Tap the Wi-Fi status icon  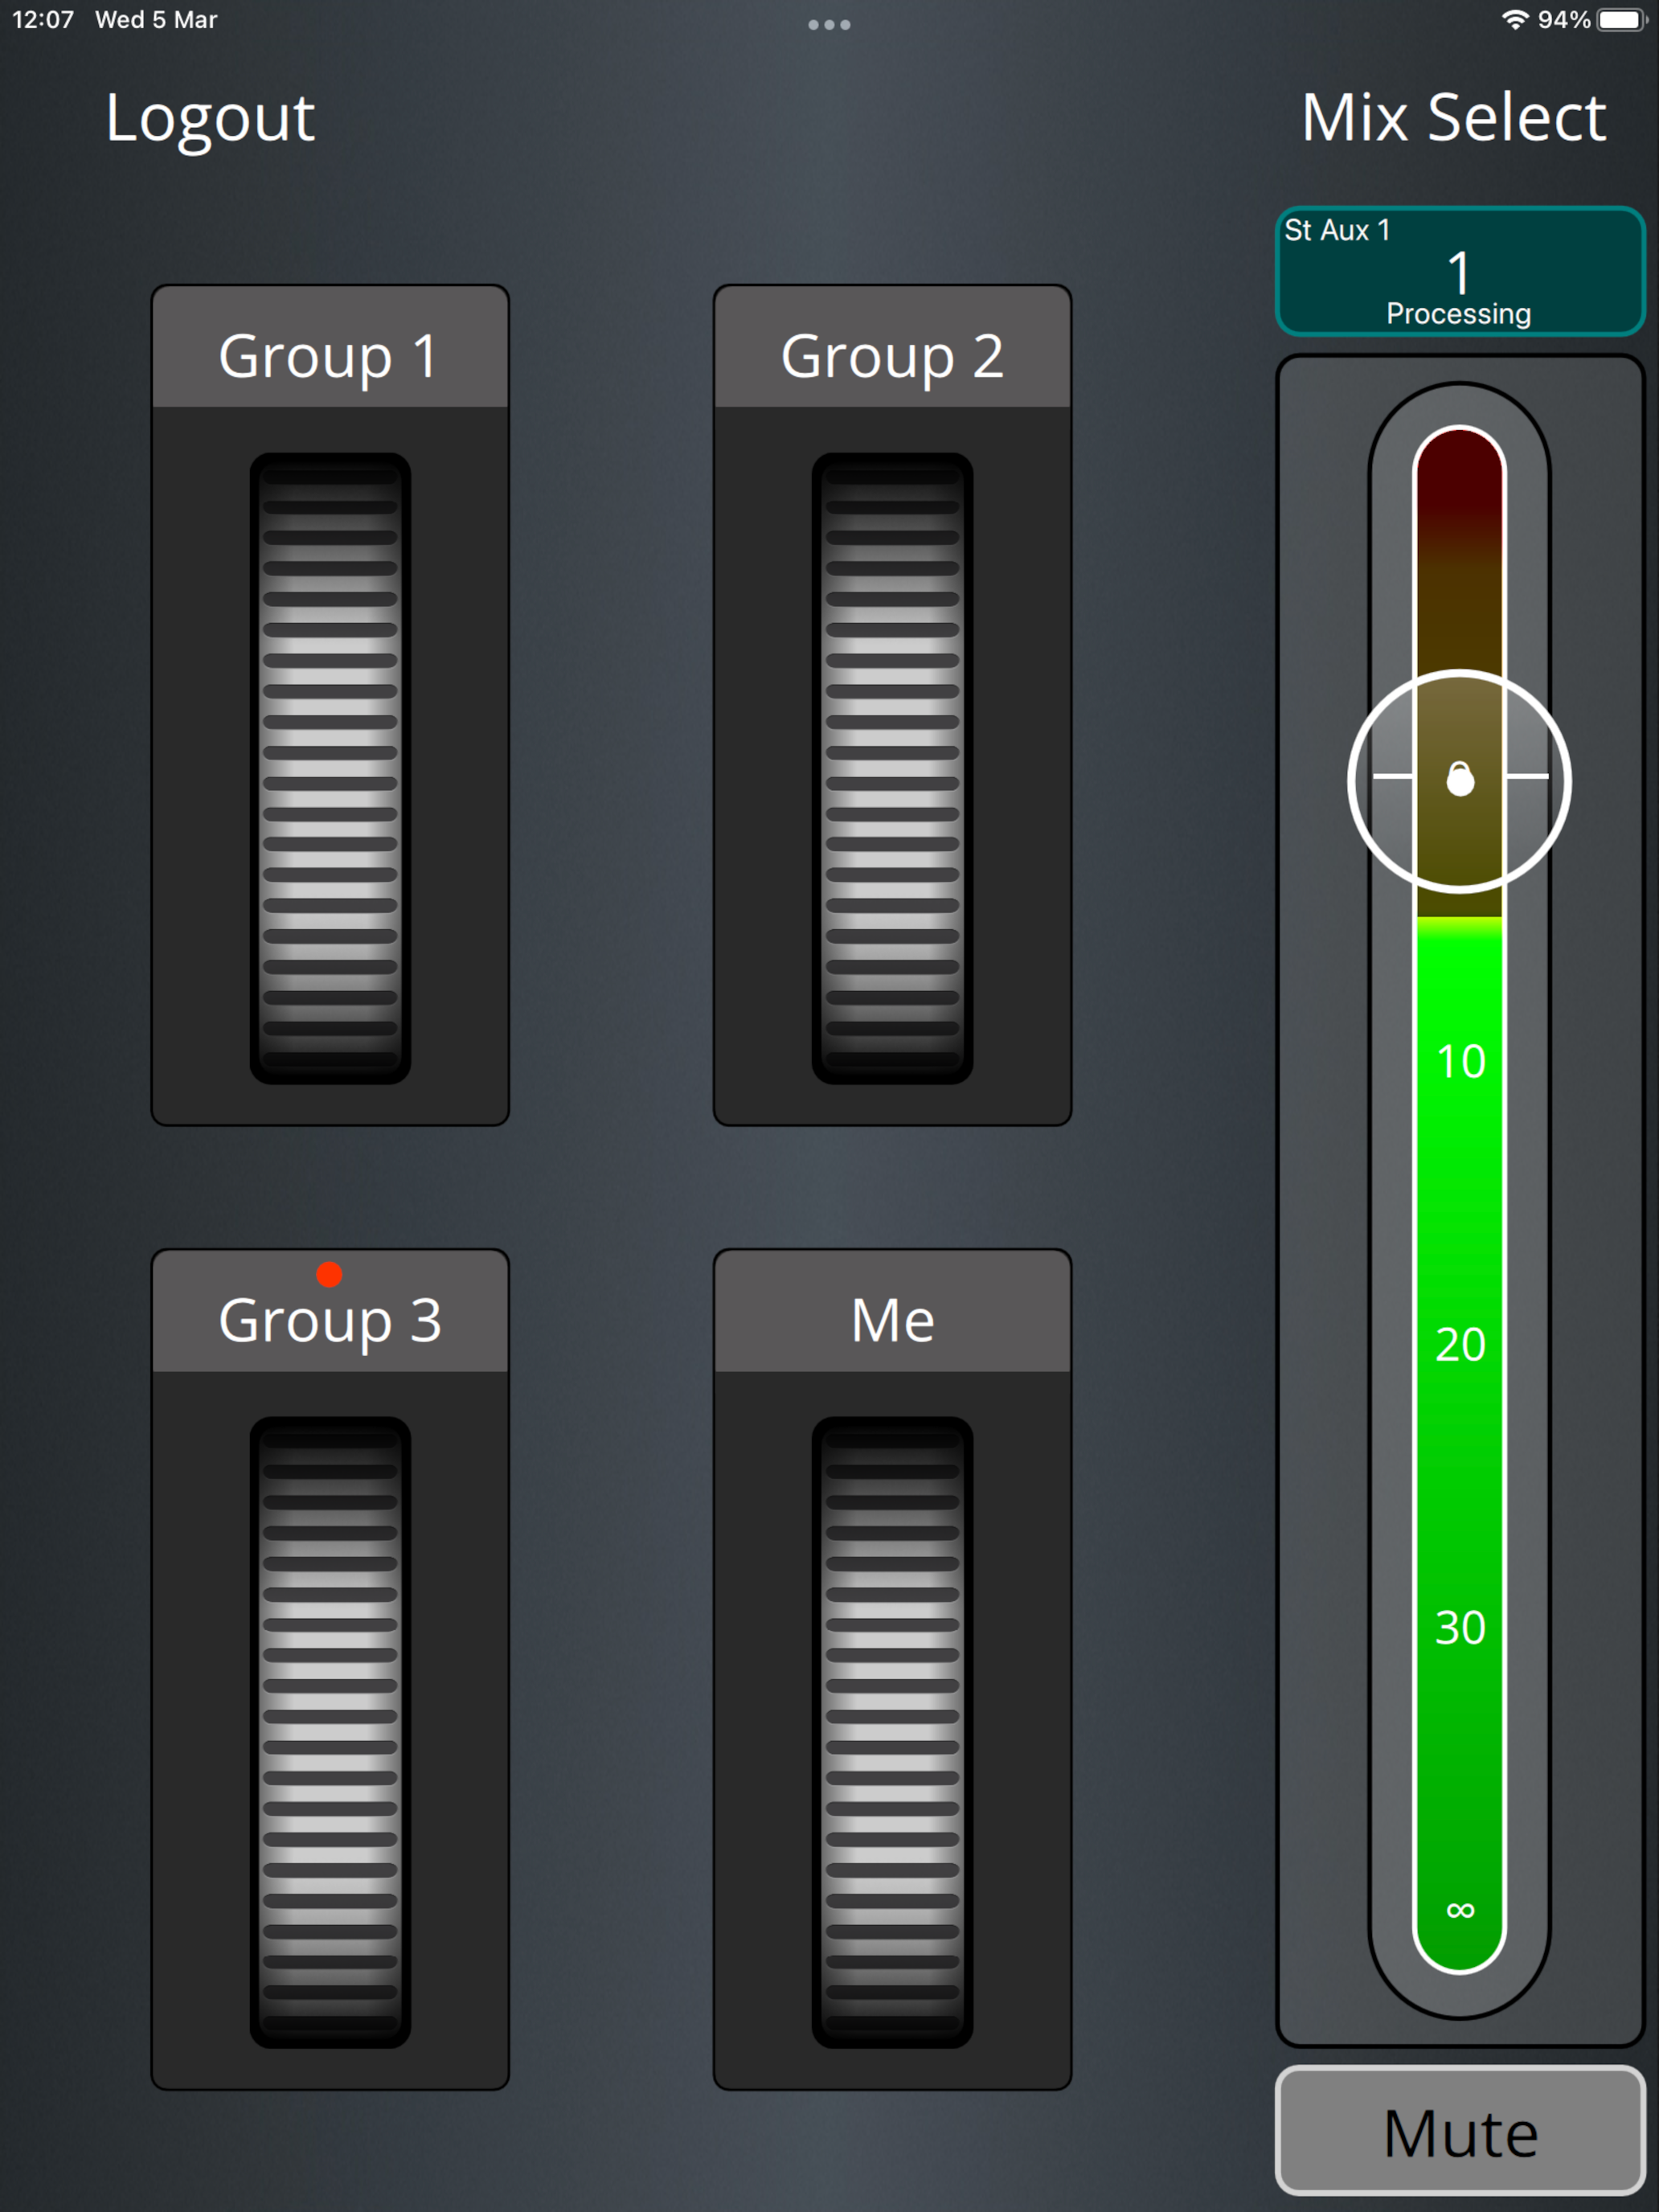1515,20
